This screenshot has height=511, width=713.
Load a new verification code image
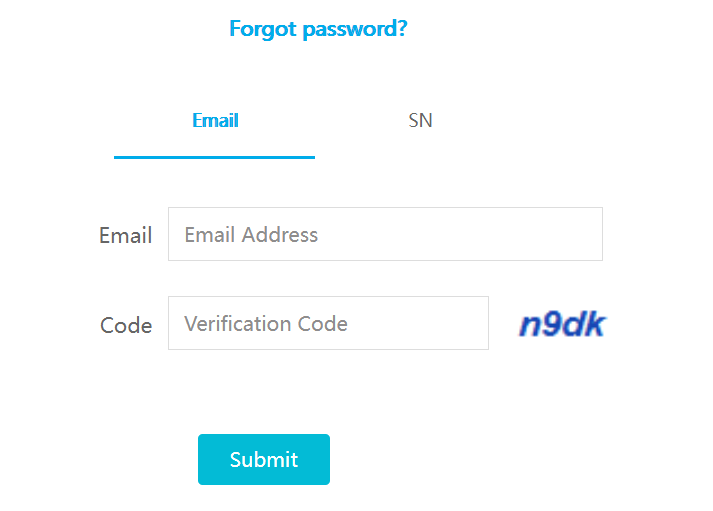pyautogui.click(x=562, y=323)
